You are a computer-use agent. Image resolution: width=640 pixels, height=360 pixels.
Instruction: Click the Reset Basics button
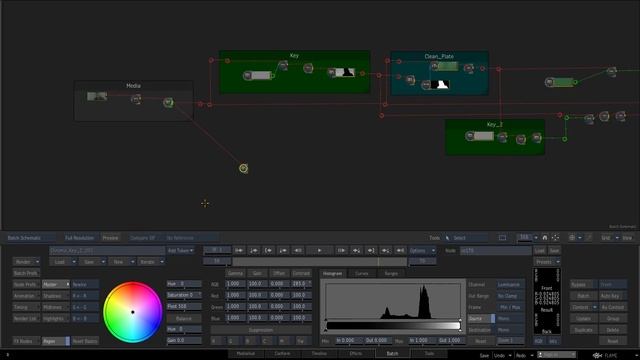coord(85,341)
